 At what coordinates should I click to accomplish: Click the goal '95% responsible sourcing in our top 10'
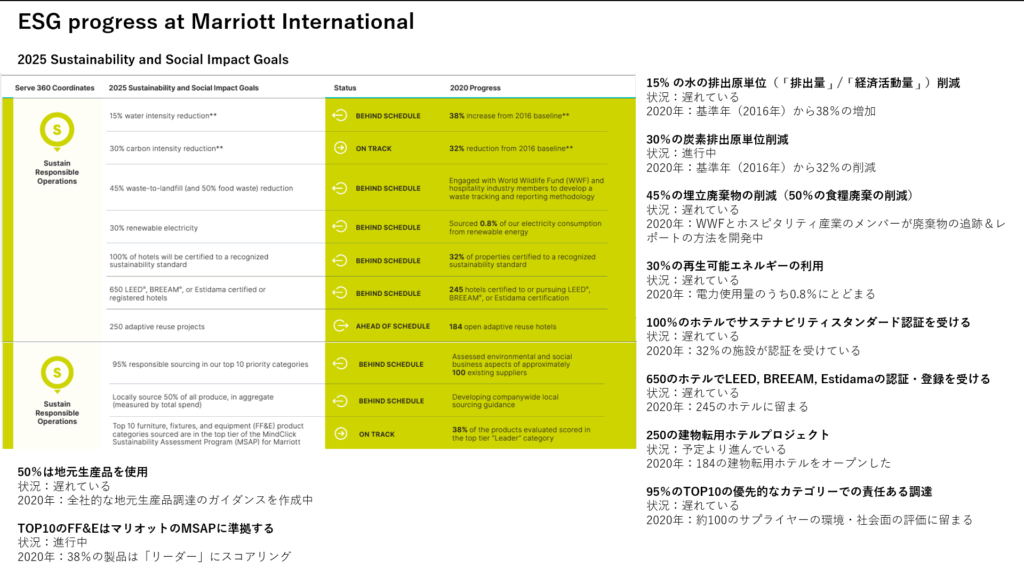click(x=210, y=364)
